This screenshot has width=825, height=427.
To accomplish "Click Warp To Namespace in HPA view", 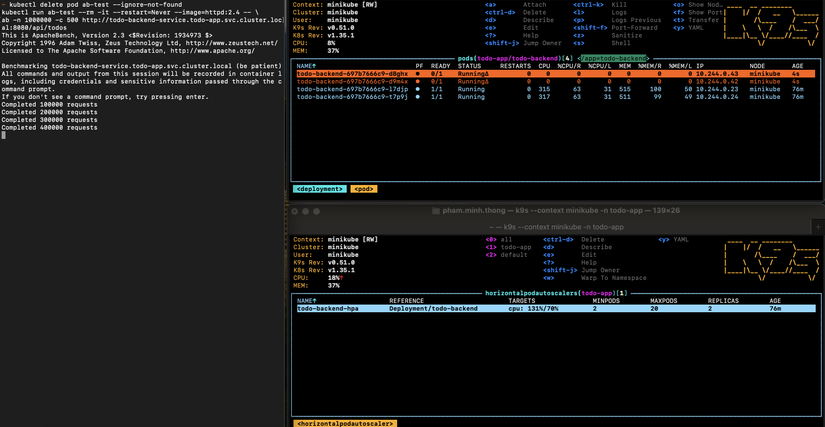I will tap(613, 278).
